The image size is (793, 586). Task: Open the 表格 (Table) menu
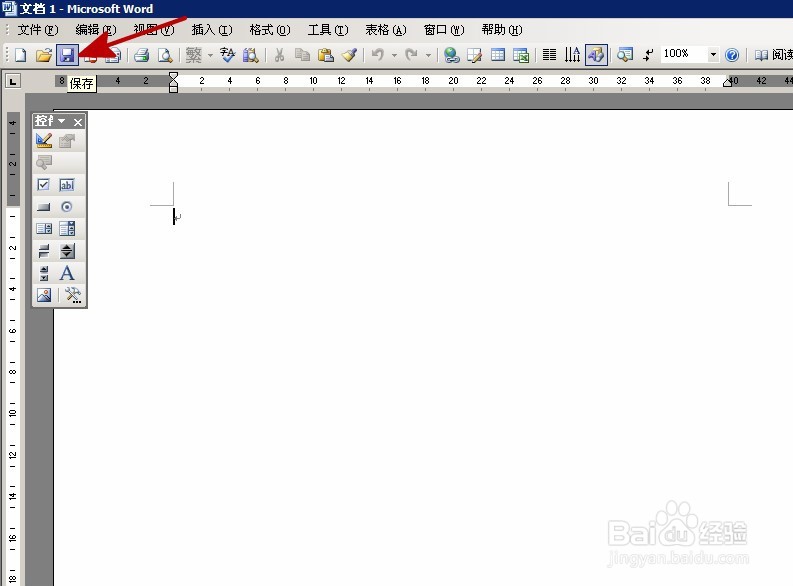(386, 30)
